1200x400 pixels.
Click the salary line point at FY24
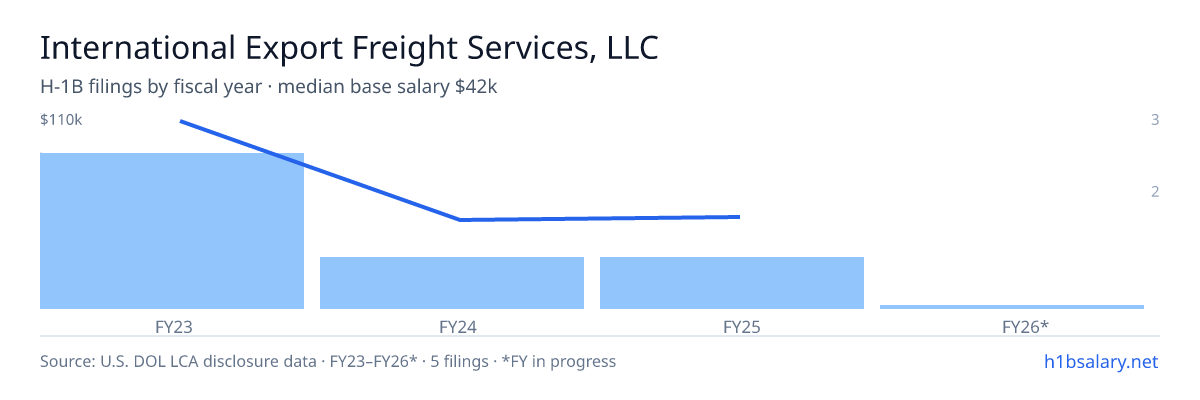[x=460, y=220]
